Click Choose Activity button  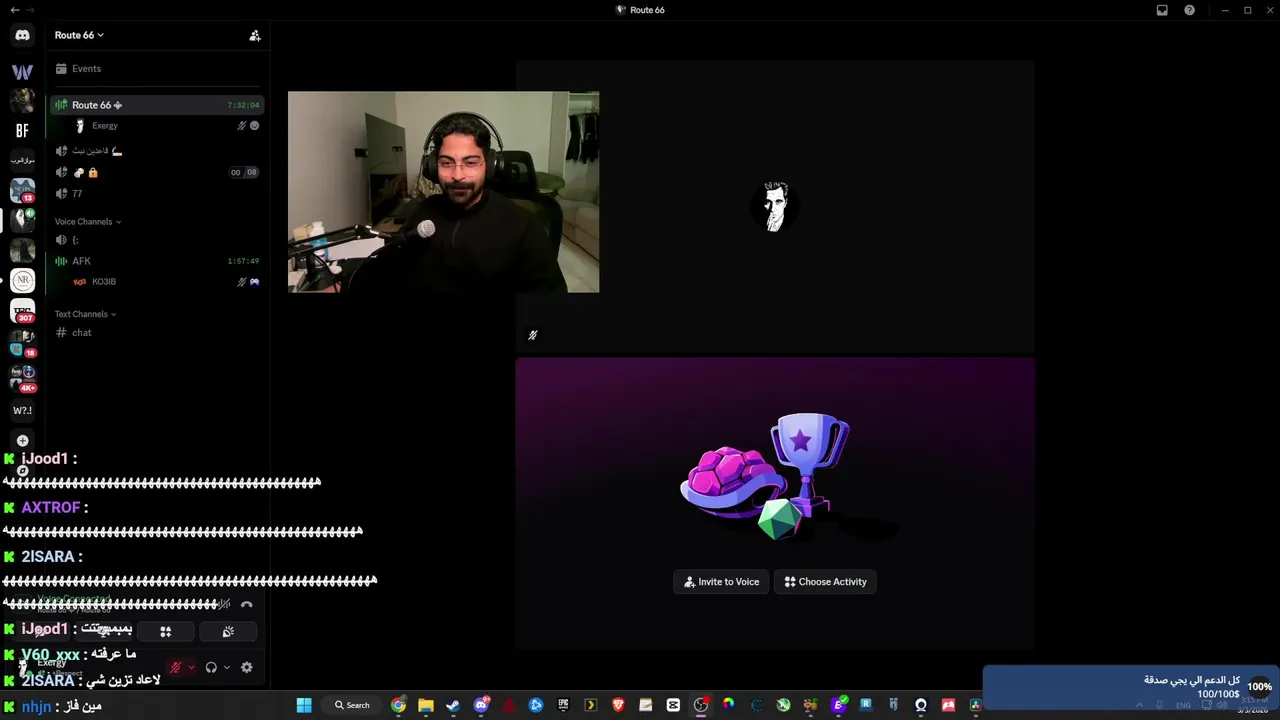825,582
